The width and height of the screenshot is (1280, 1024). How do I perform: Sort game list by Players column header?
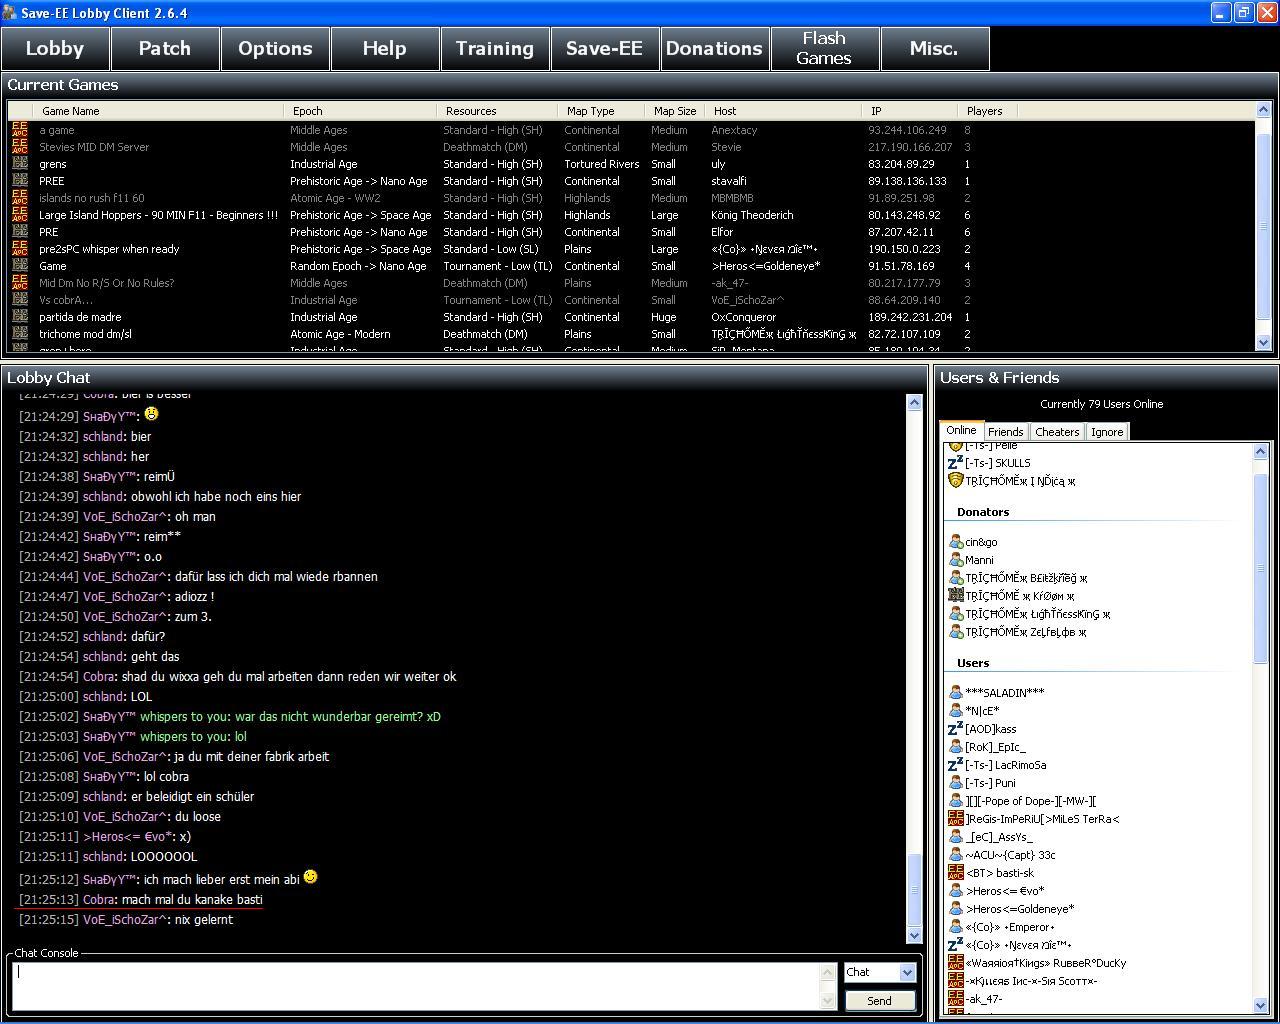(985, 111)
